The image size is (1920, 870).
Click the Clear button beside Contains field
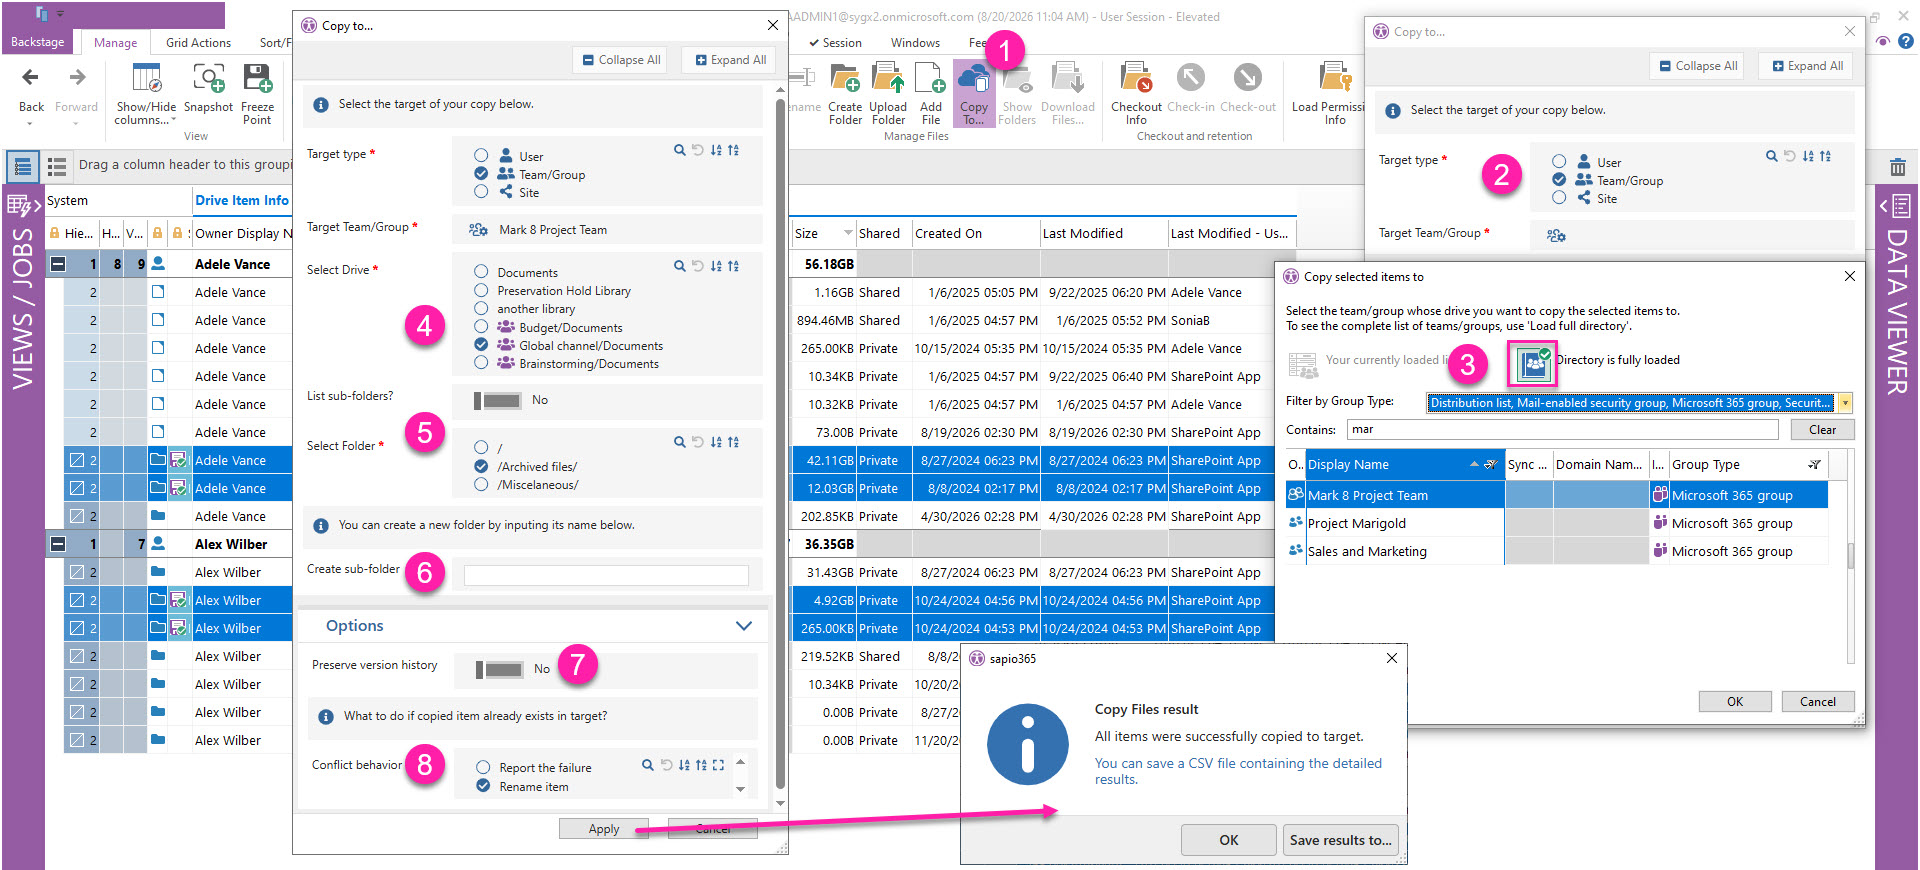coord(1822,429)
